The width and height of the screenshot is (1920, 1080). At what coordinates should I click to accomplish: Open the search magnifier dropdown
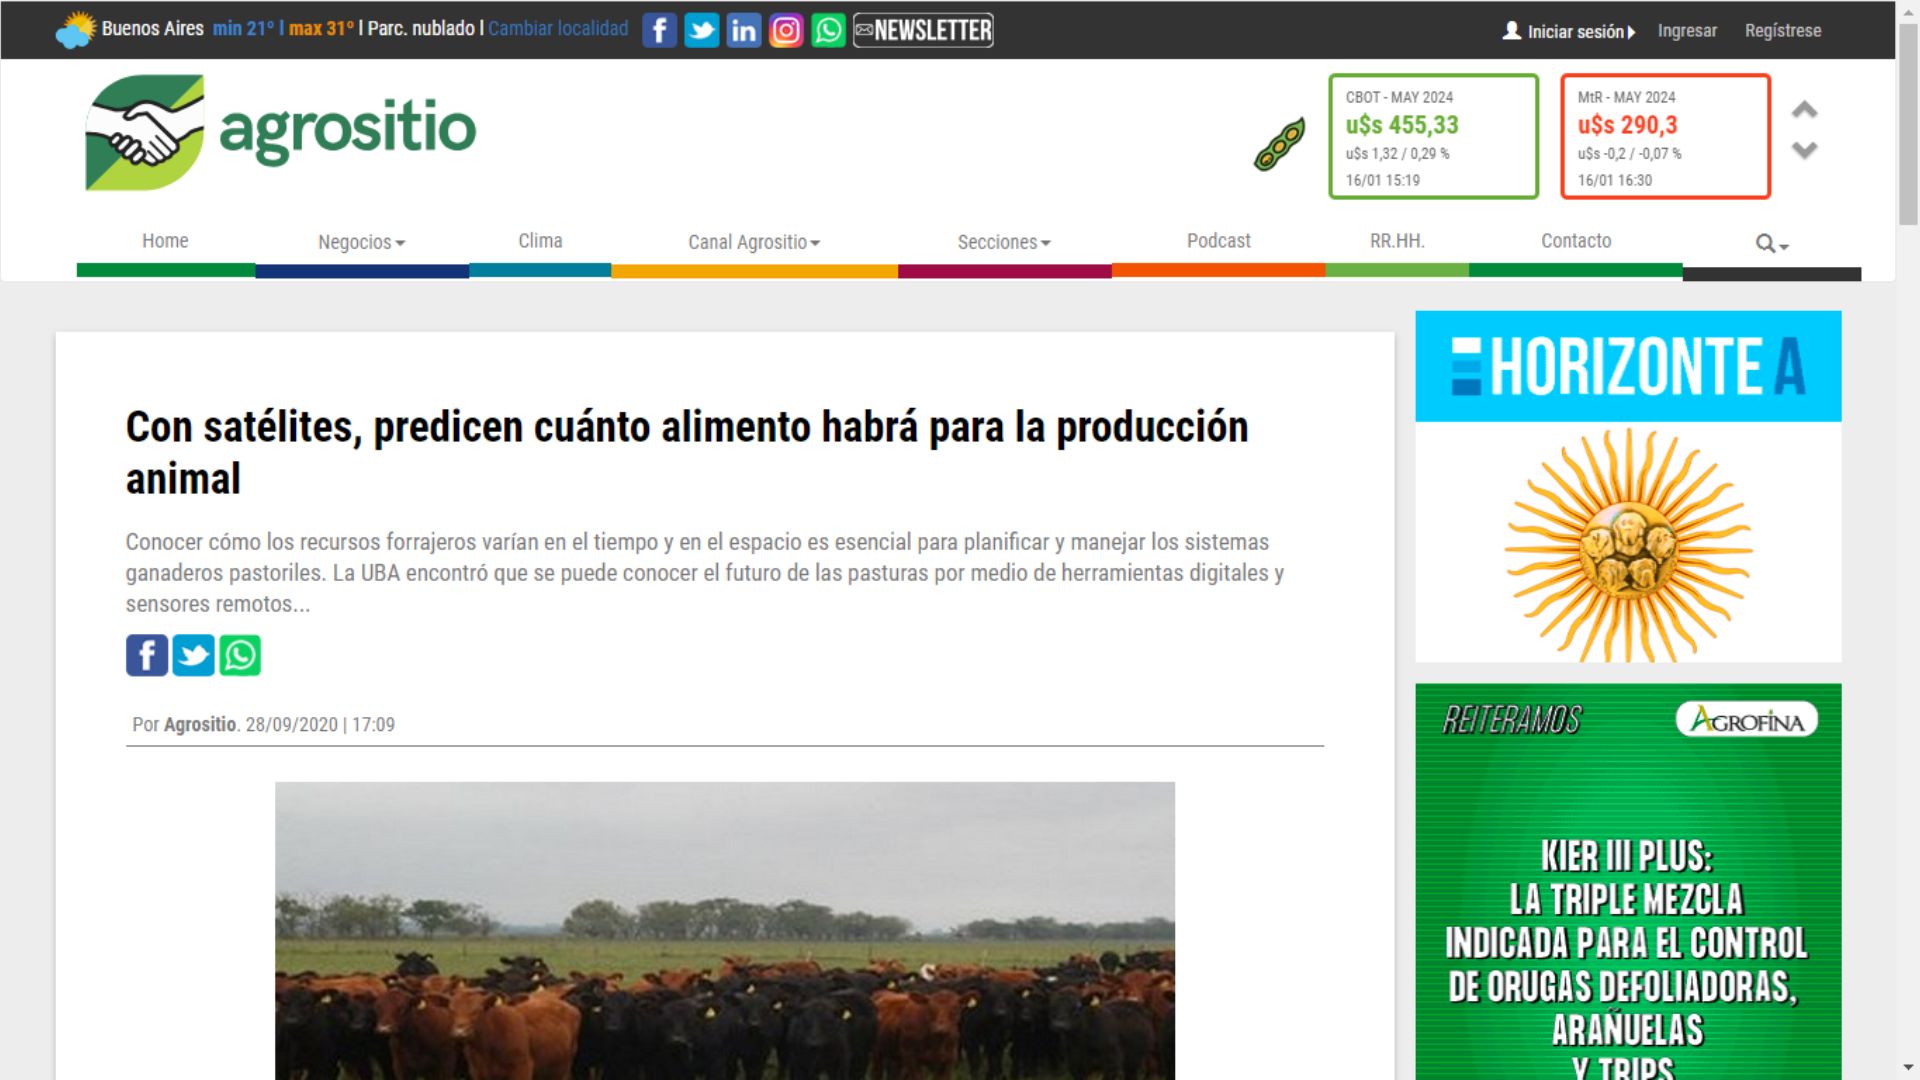pyautogui.click(x=1771, y=243)
